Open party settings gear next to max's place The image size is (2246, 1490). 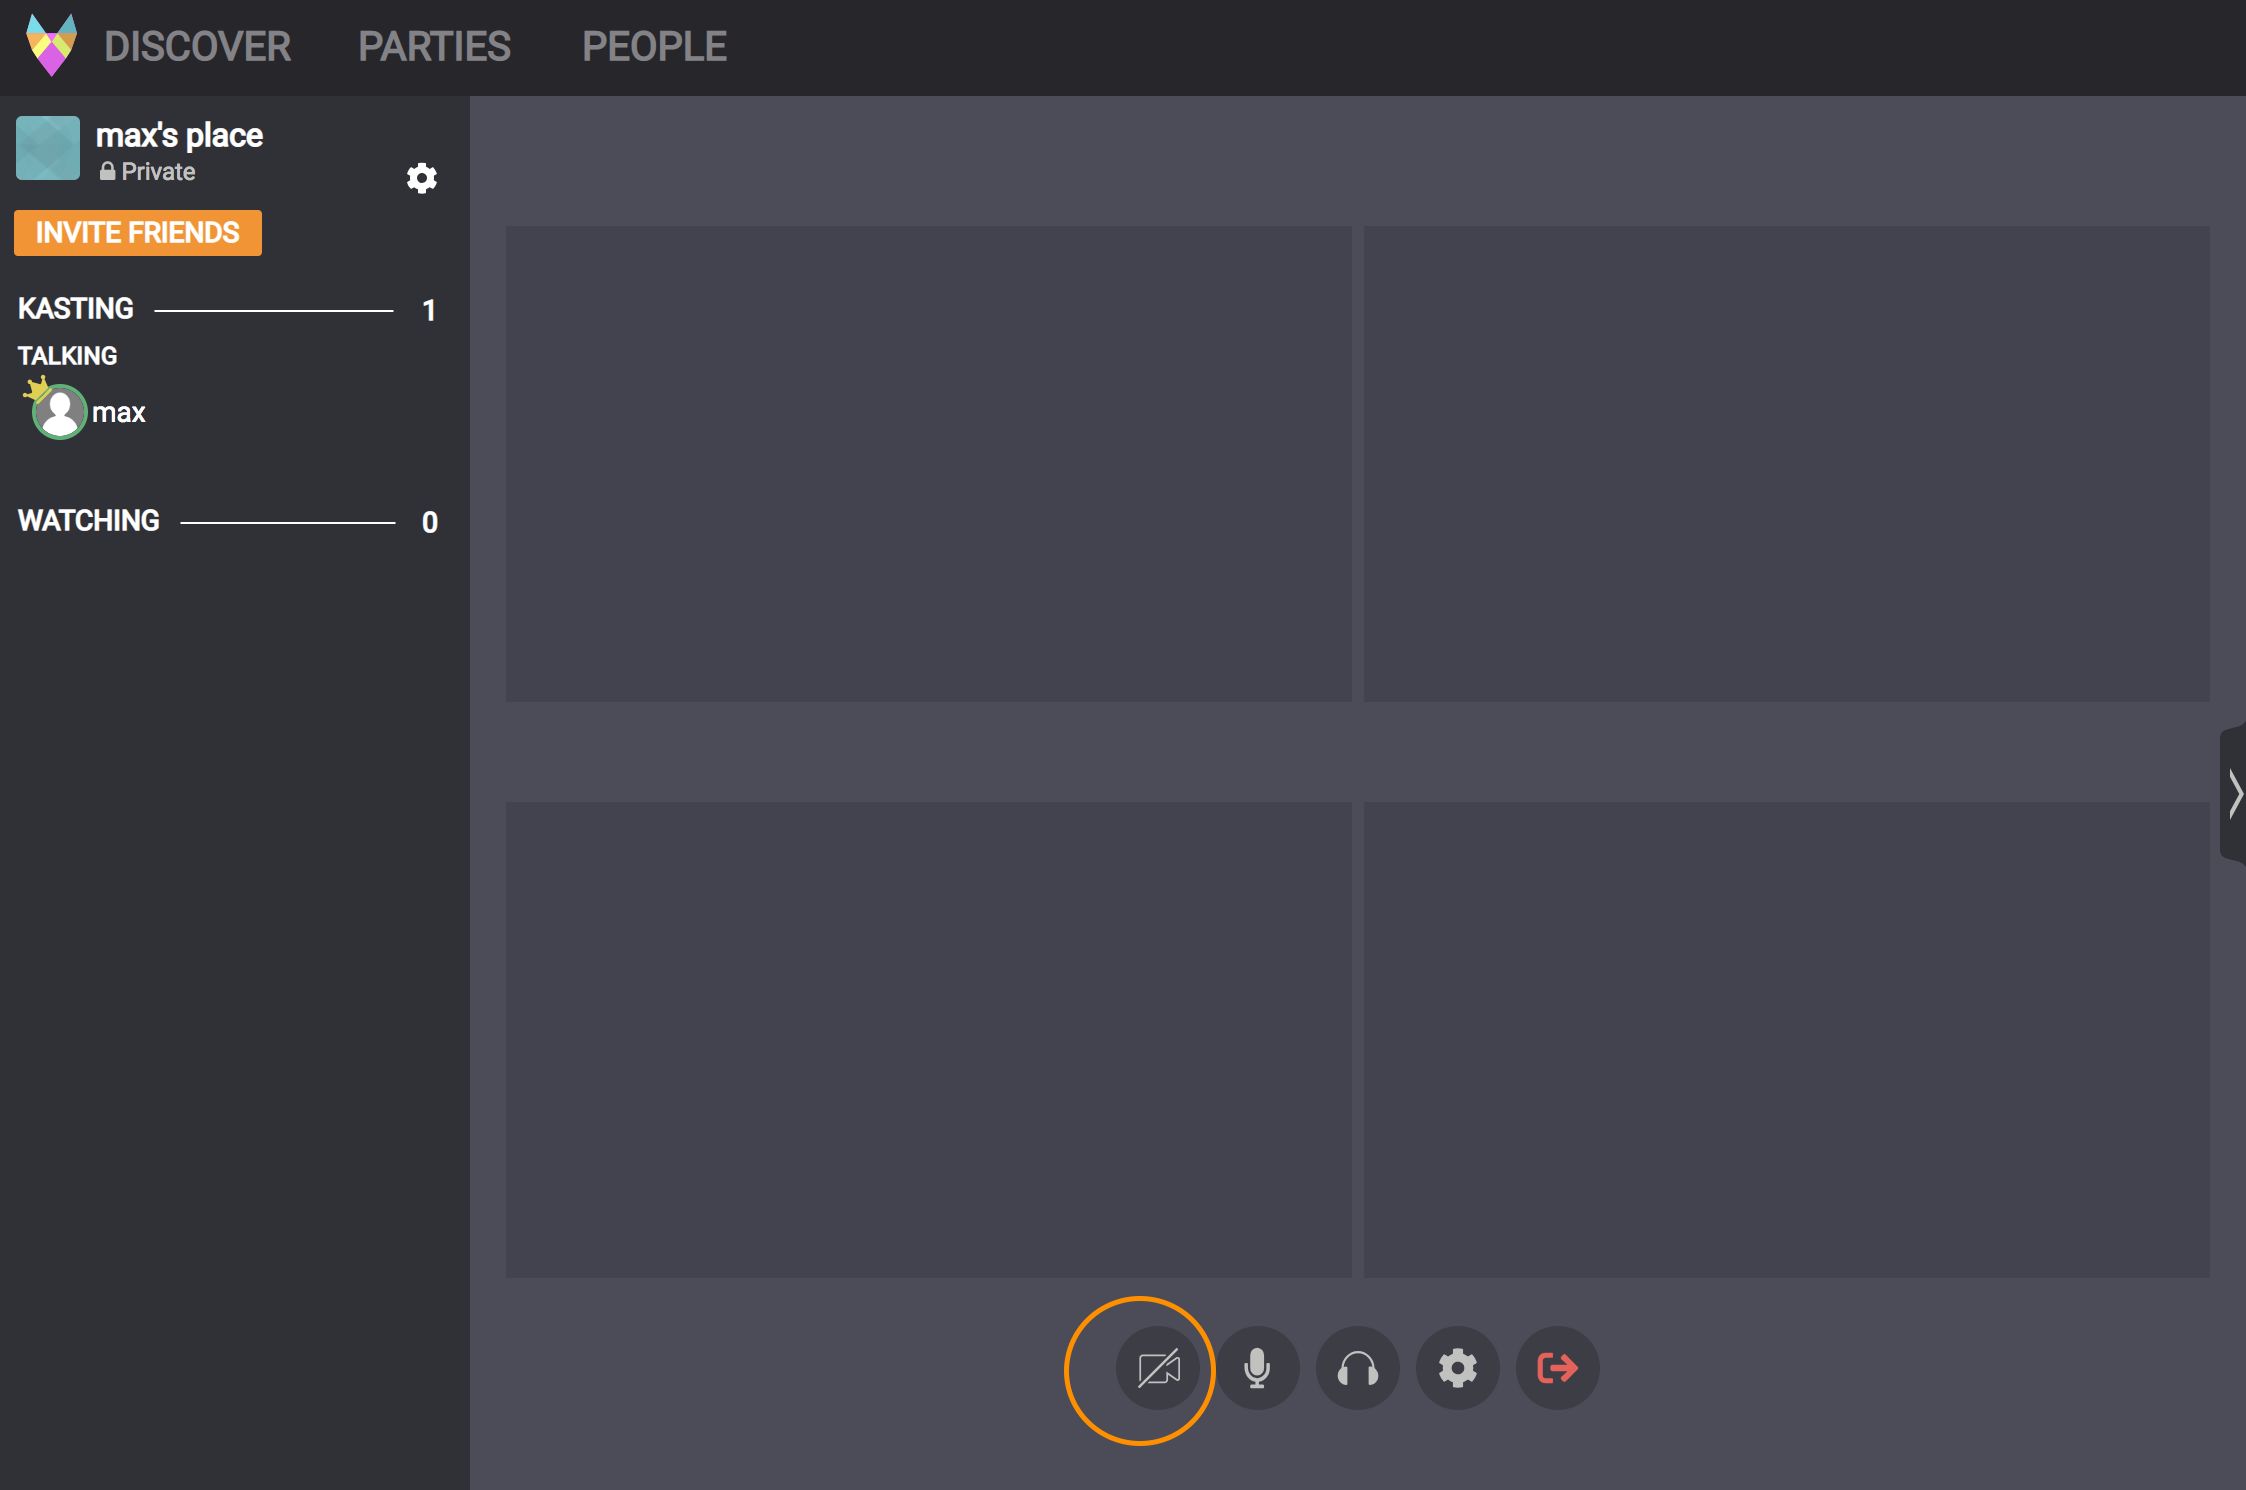click(x=421, y=178)
